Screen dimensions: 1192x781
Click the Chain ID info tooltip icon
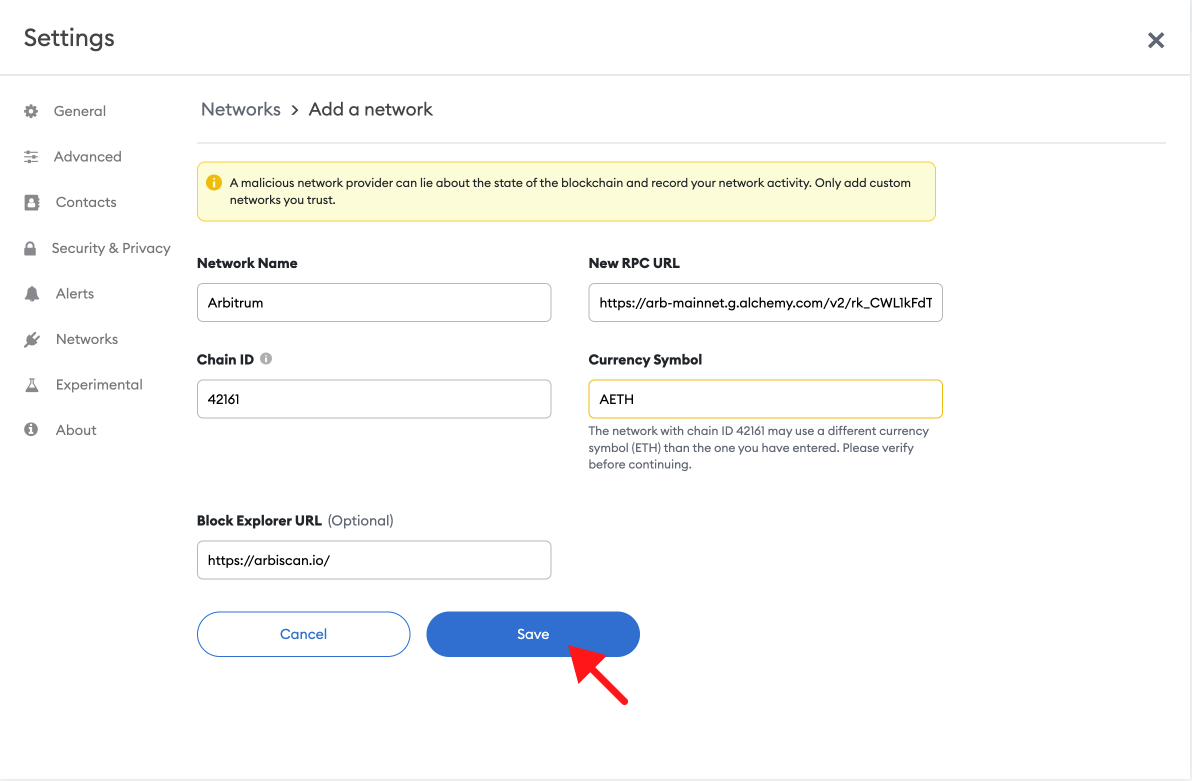(x=266, y=359)
